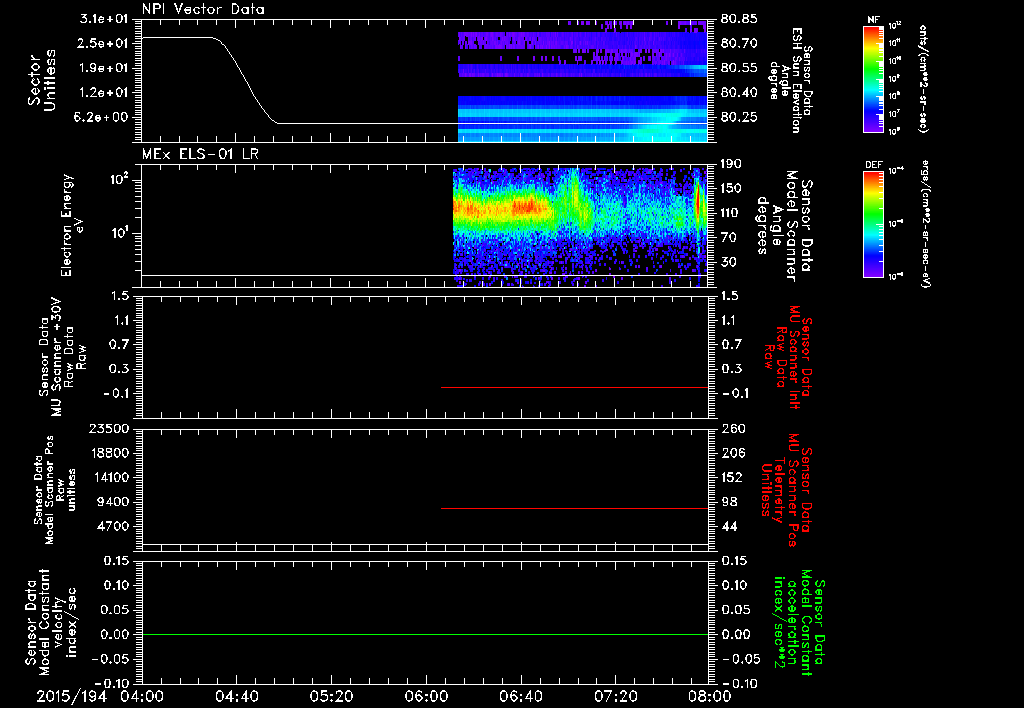The height and width of the screenshot is (708, 1024).
Task: Click the green zero velocity line
Action: pyautogui.click(x=425, y=634)
